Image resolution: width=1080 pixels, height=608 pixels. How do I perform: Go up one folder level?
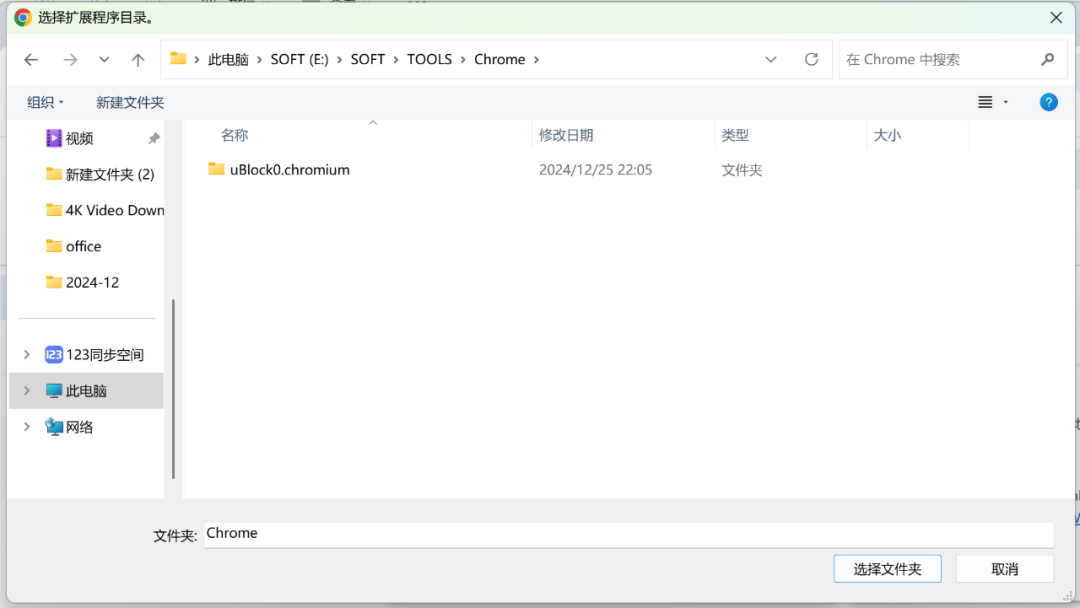138,60
